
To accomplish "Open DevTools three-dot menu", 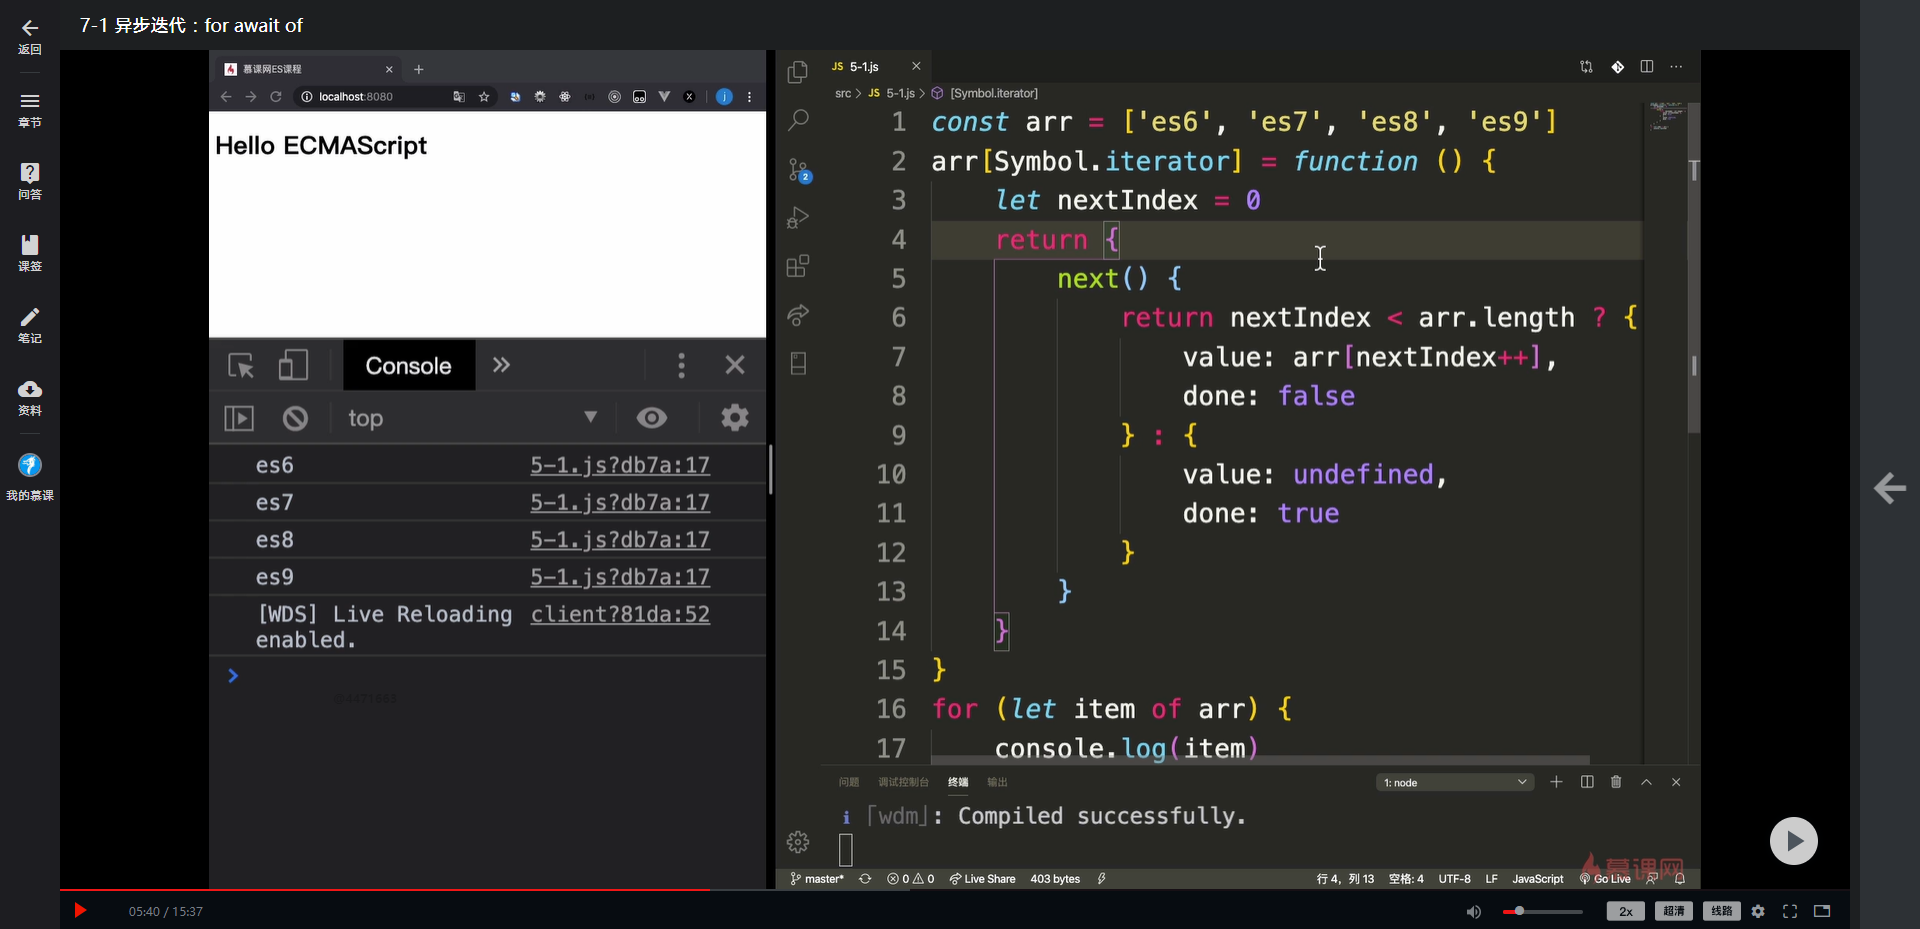I will coord(682,365).
